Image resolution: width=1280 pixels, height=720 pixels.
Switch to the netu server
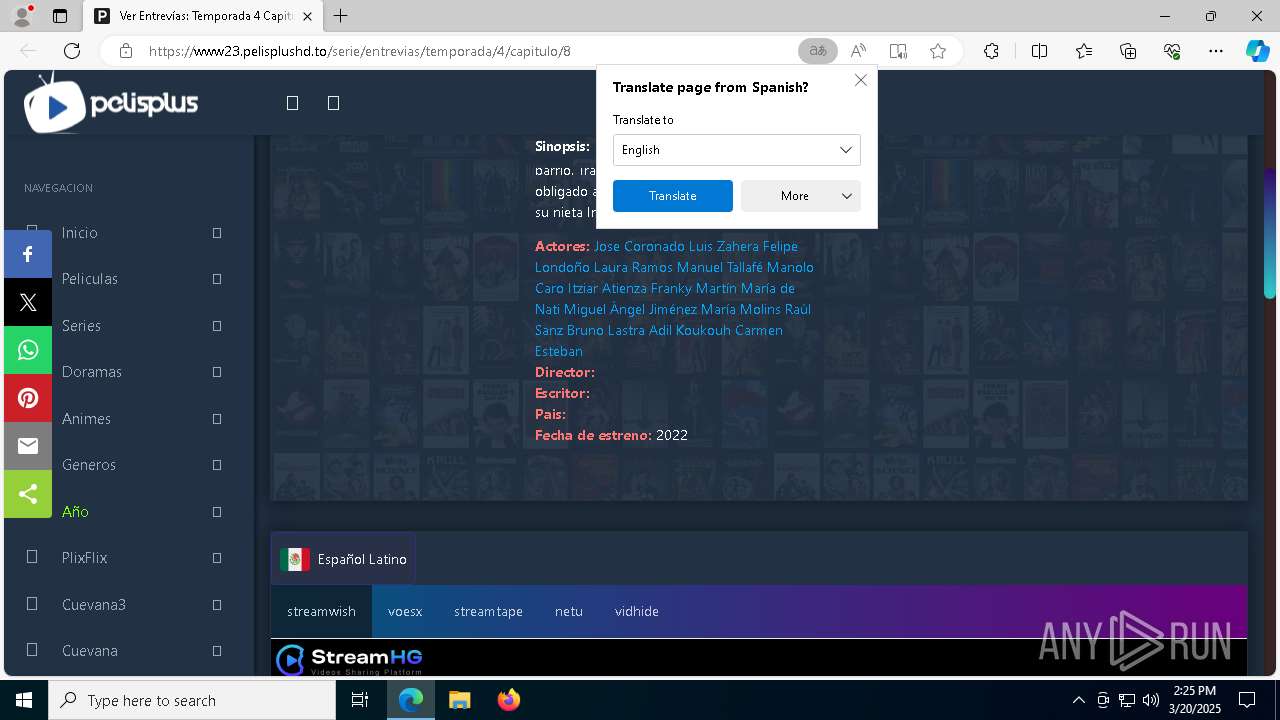[569, 611]
